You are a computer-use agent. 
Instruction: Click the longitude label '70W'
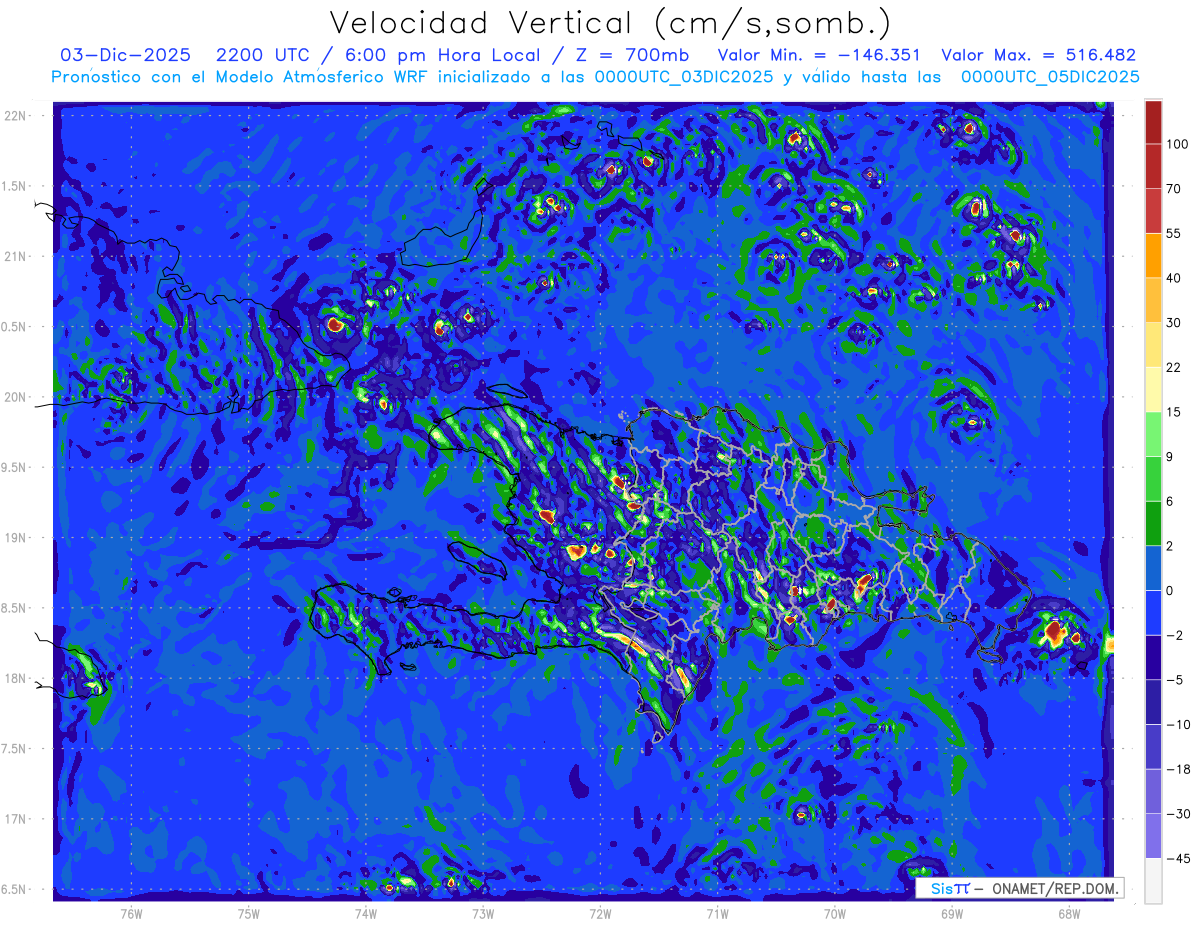[x=834, y=913]
